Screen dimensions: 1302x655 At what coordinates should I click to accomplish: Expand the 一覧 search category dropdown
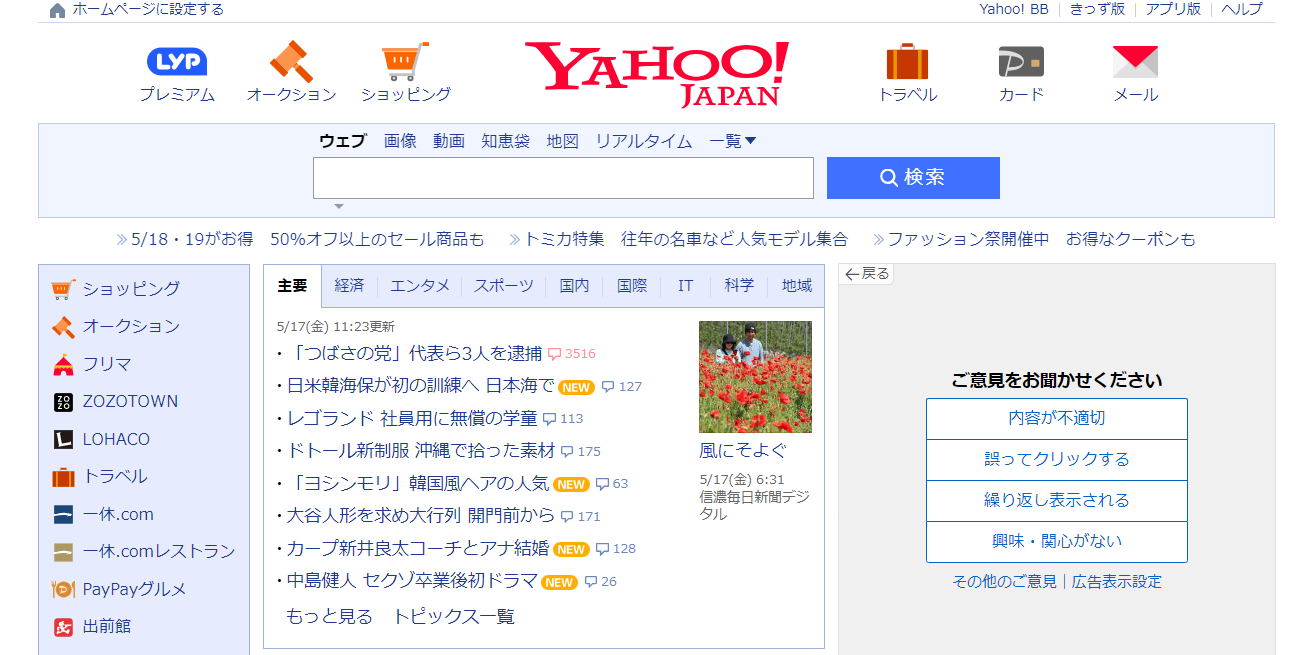point(733,141)
